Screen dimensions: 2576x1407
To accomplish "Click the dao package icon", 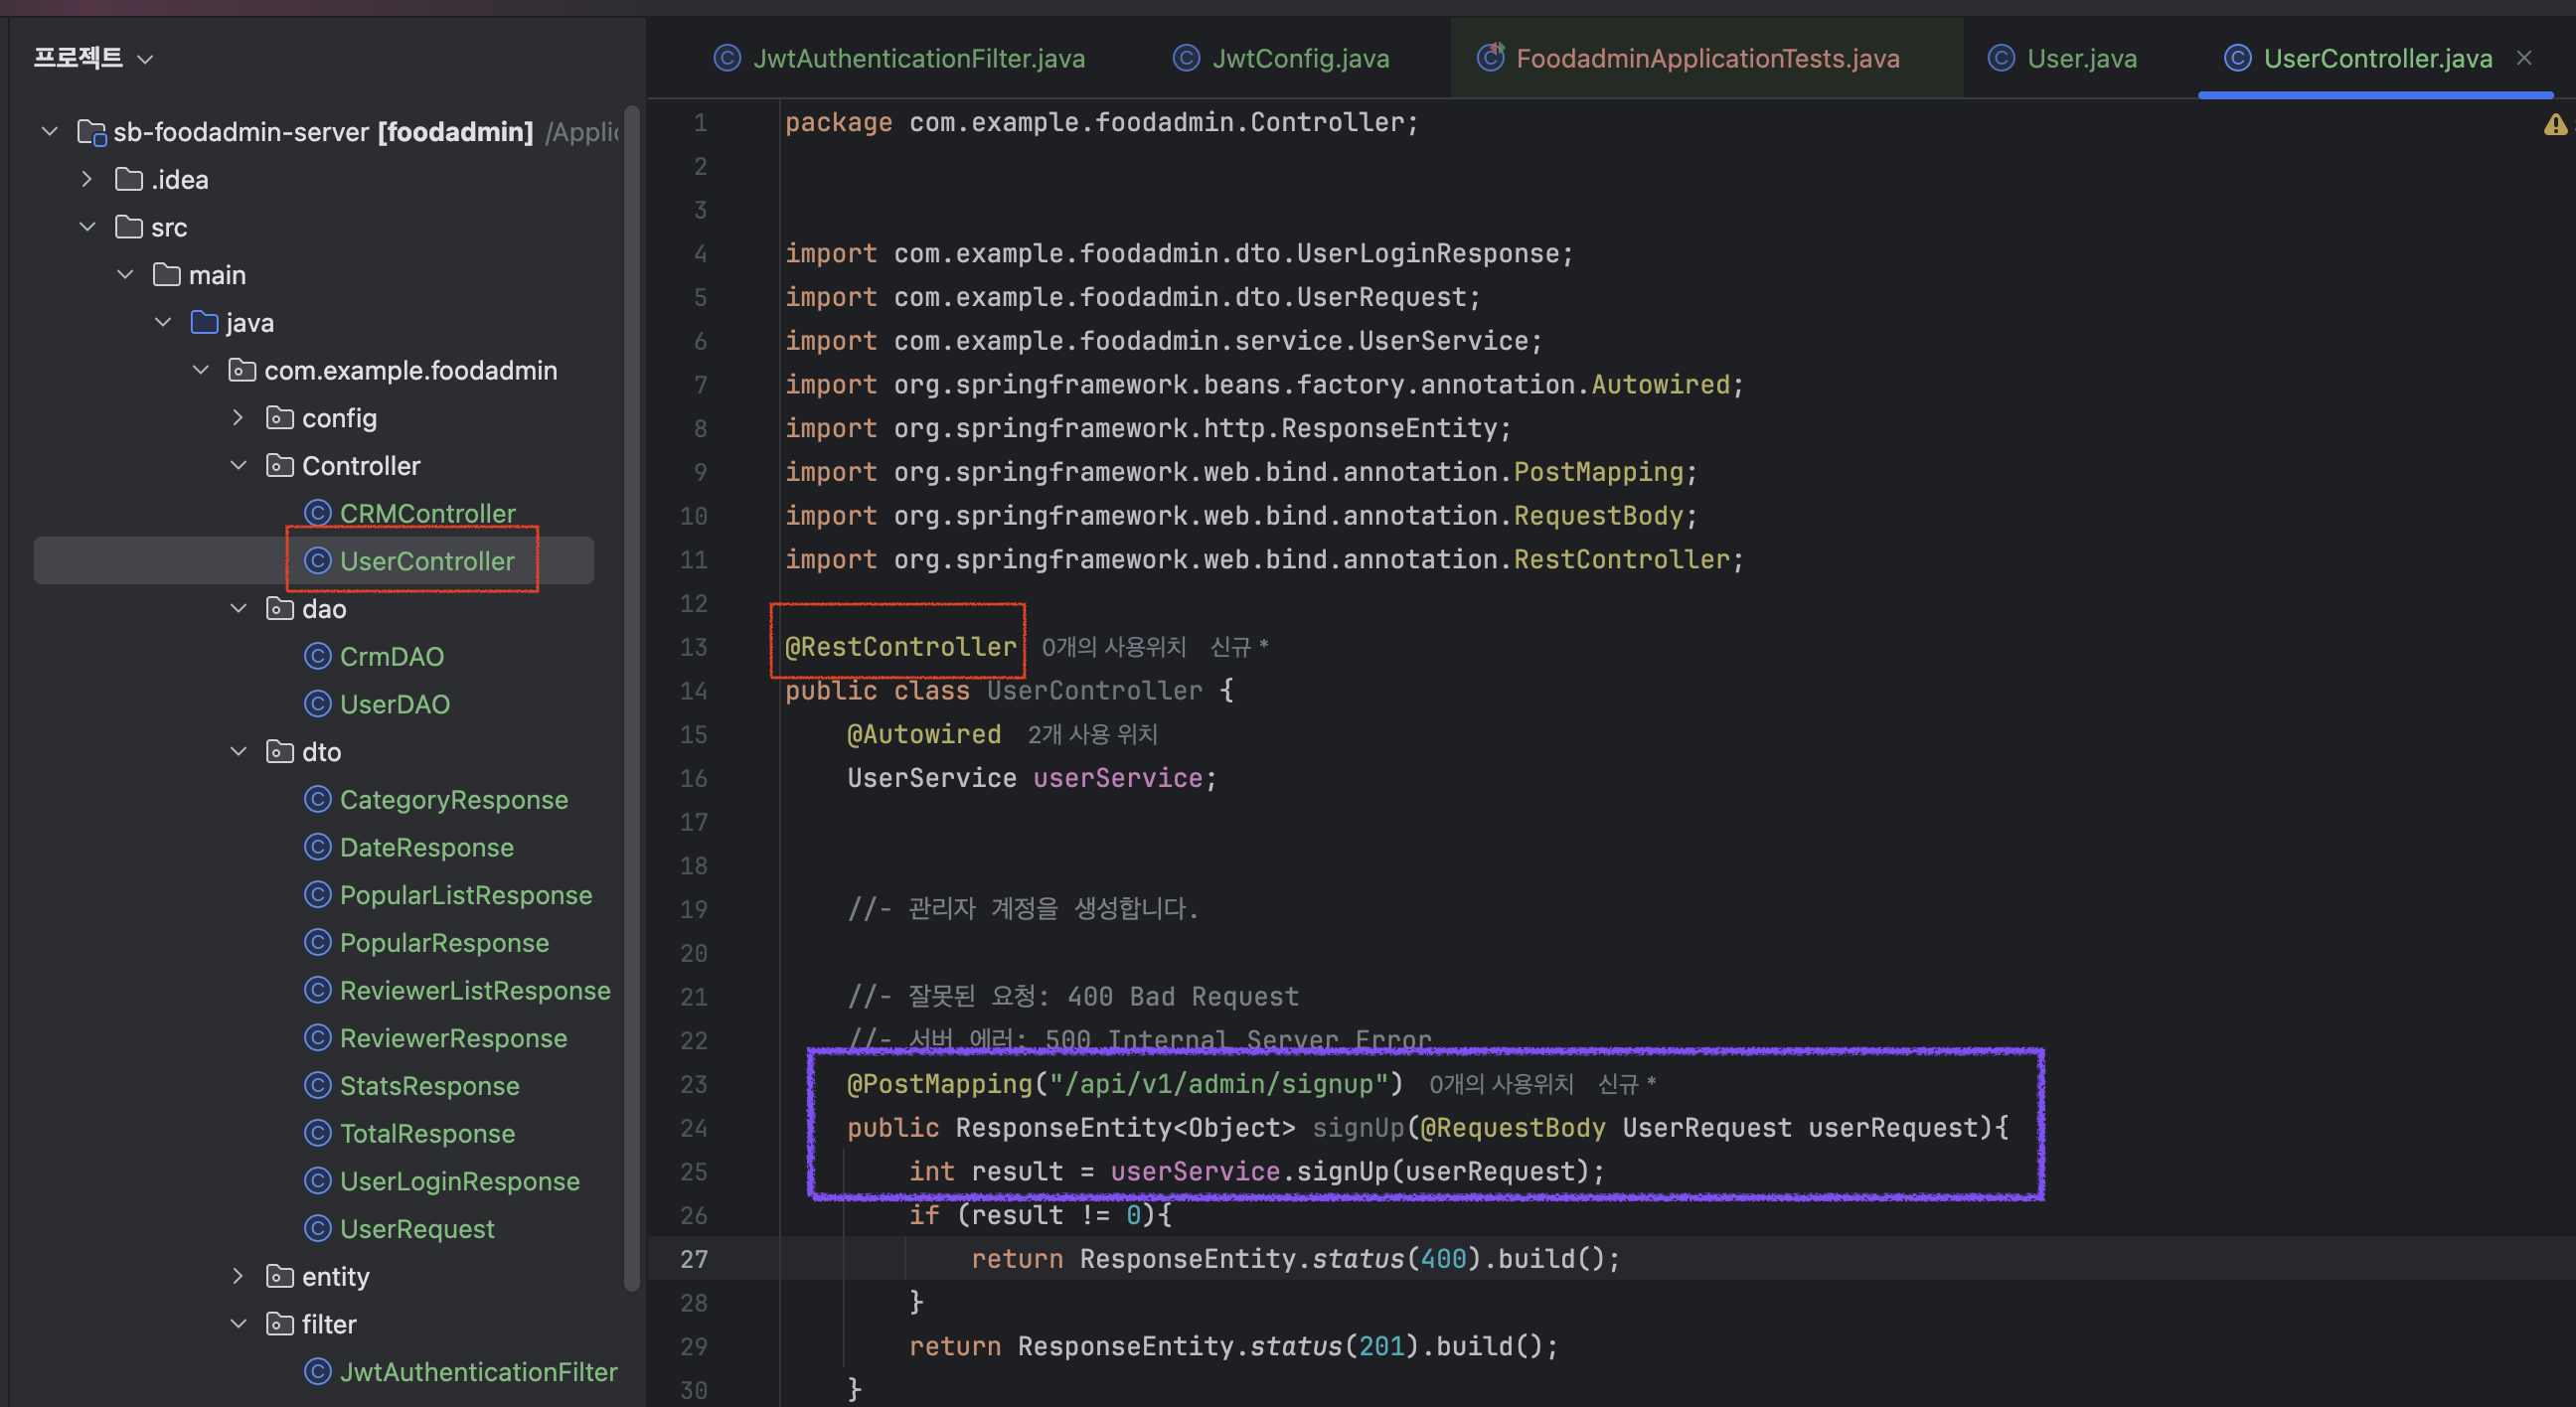I will 279,608.
